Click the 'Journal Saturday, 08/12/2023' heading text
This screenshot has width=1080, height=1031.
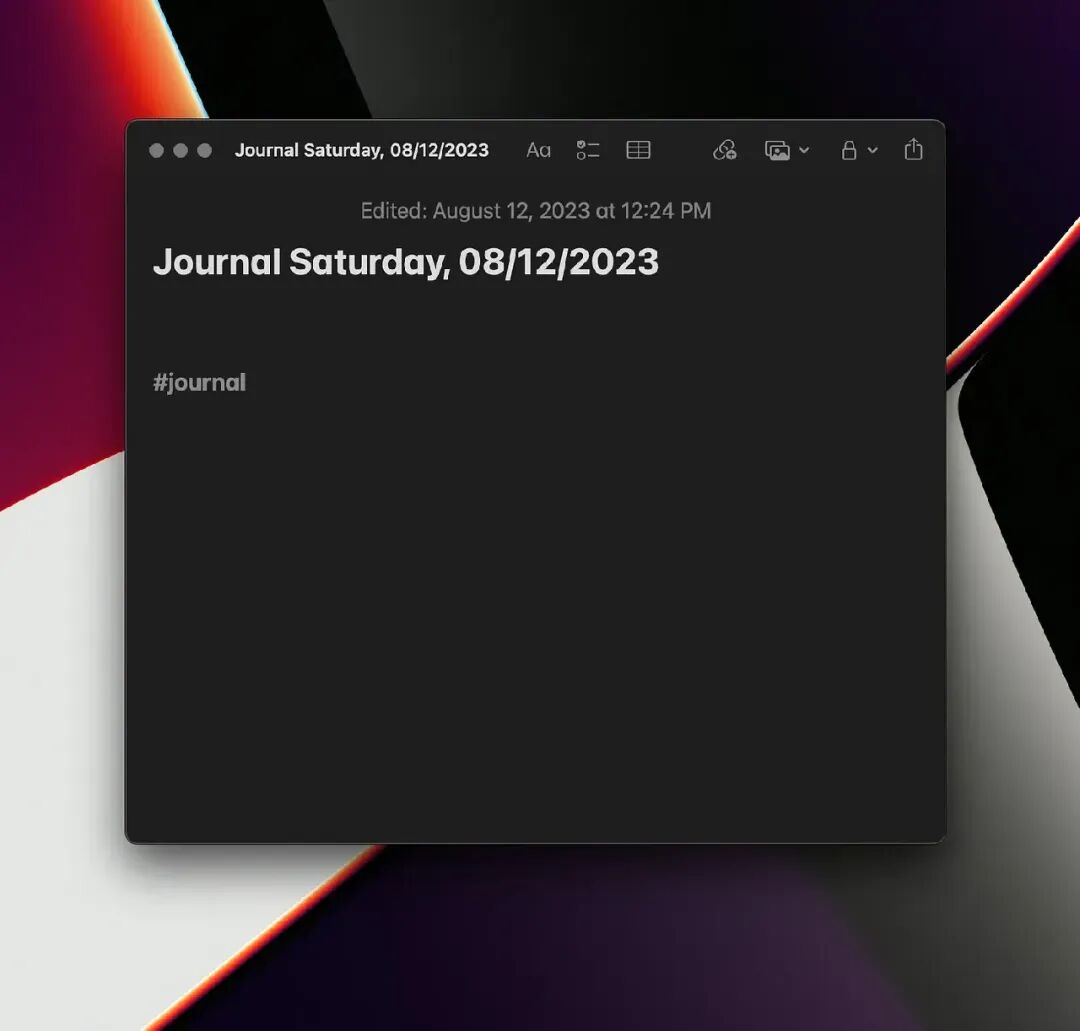pyautogui.click(x=405, y=262)
